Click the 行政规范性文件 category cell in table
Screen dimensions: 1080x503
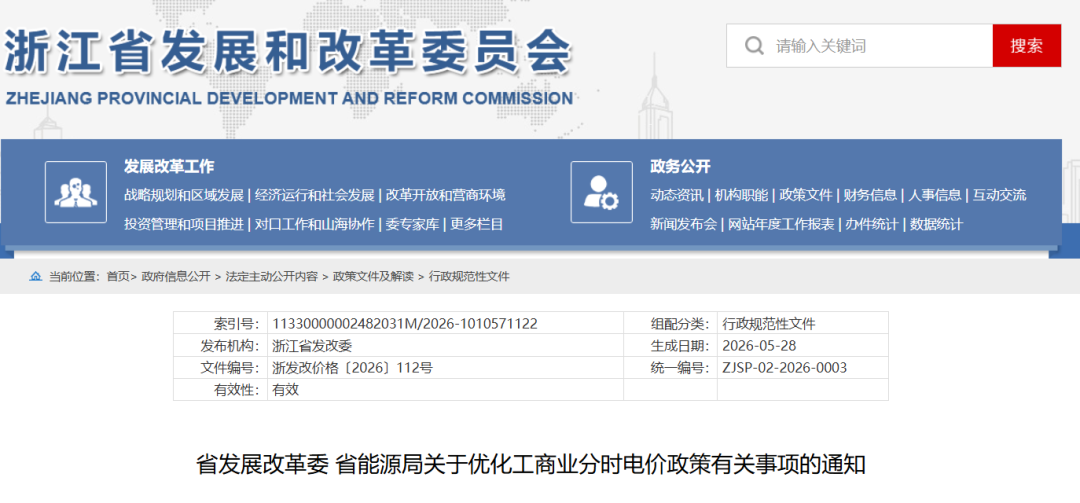[x=769, y=323]
